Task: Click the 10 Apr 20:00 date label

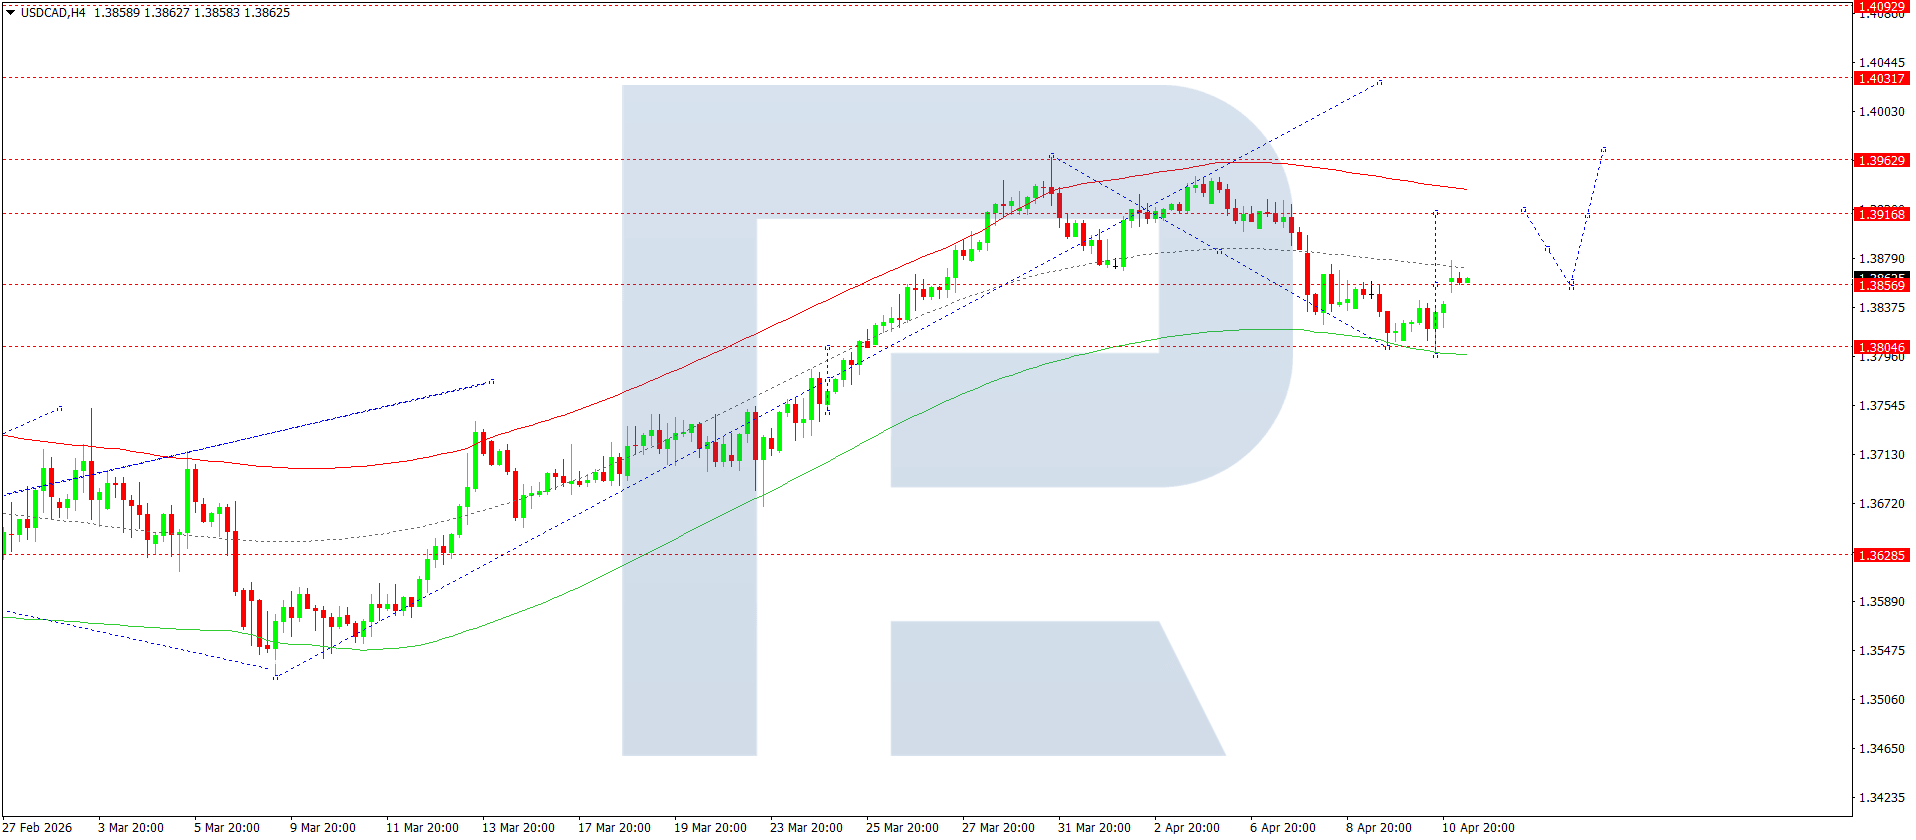Action: click(1478, 827)
